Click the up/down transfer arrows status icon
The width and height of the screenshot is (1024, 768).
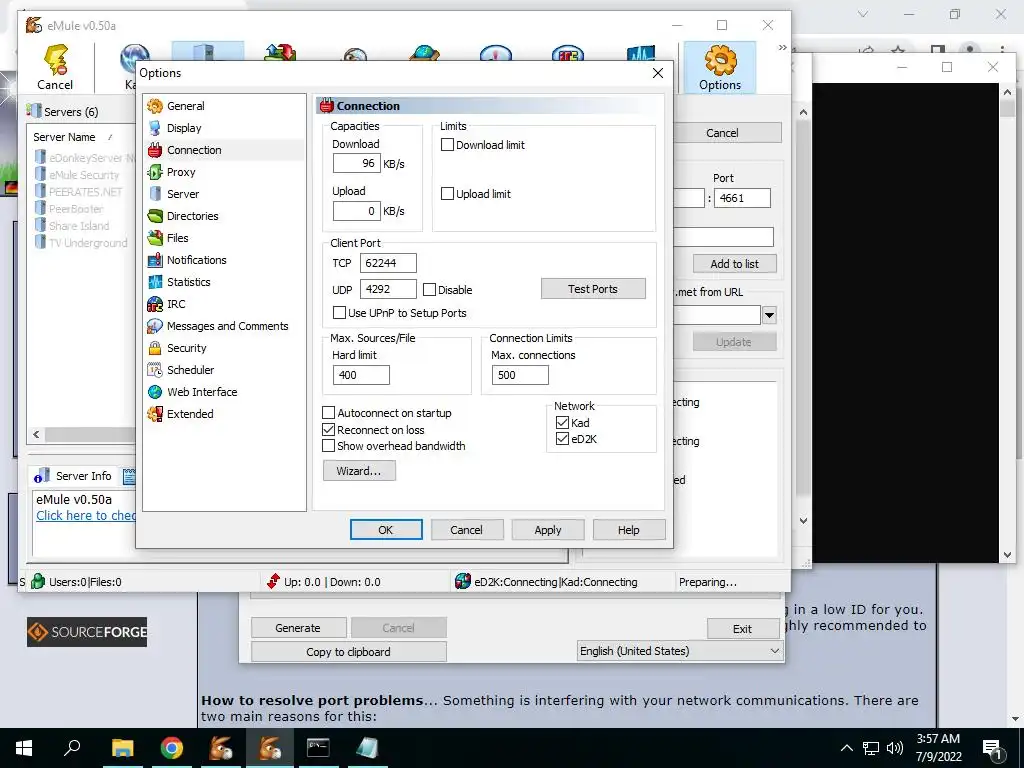coord(273,581)
